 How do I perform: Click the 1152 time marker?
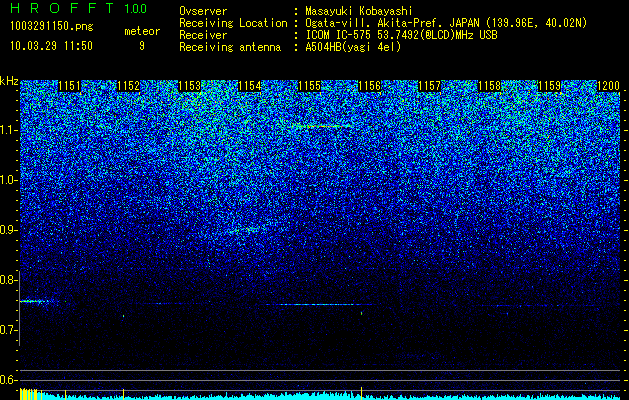pos(128,86)
